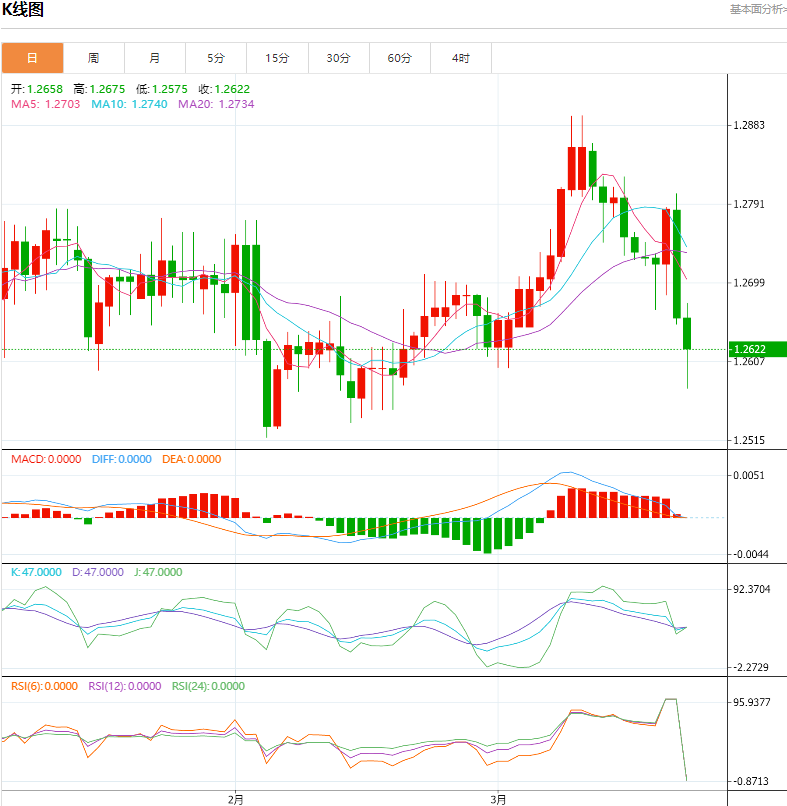Click the 2月 marker on the time axis
Screen dimensions: 787x806
coord(235,799)
